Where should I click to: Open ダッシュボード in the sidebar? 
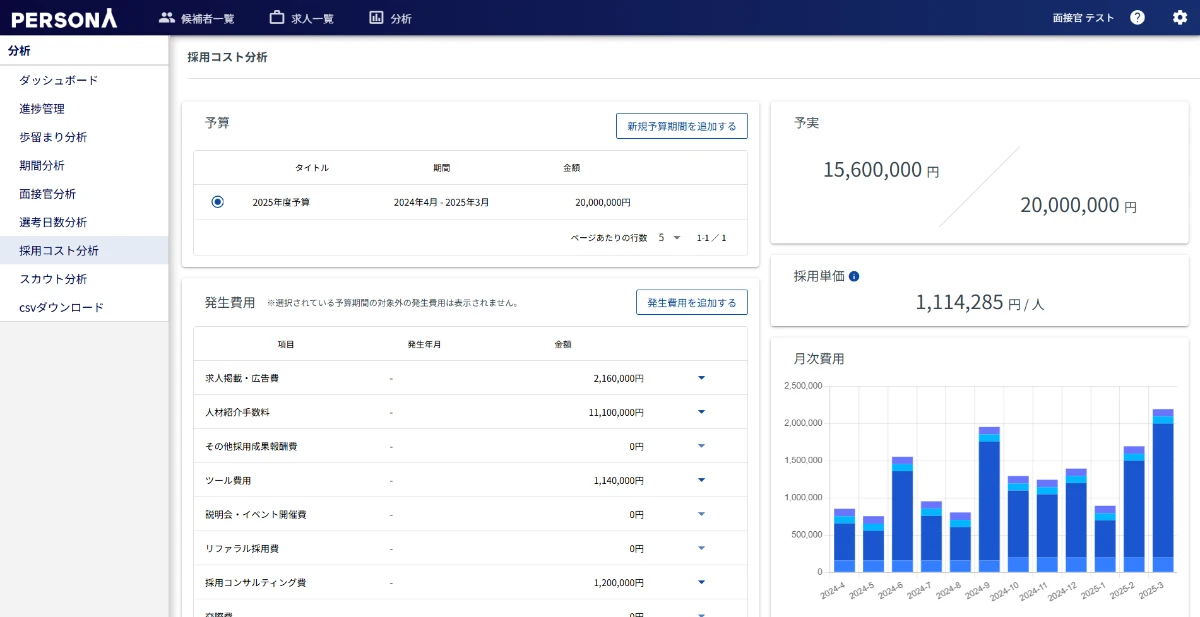[x=58, y=80]
